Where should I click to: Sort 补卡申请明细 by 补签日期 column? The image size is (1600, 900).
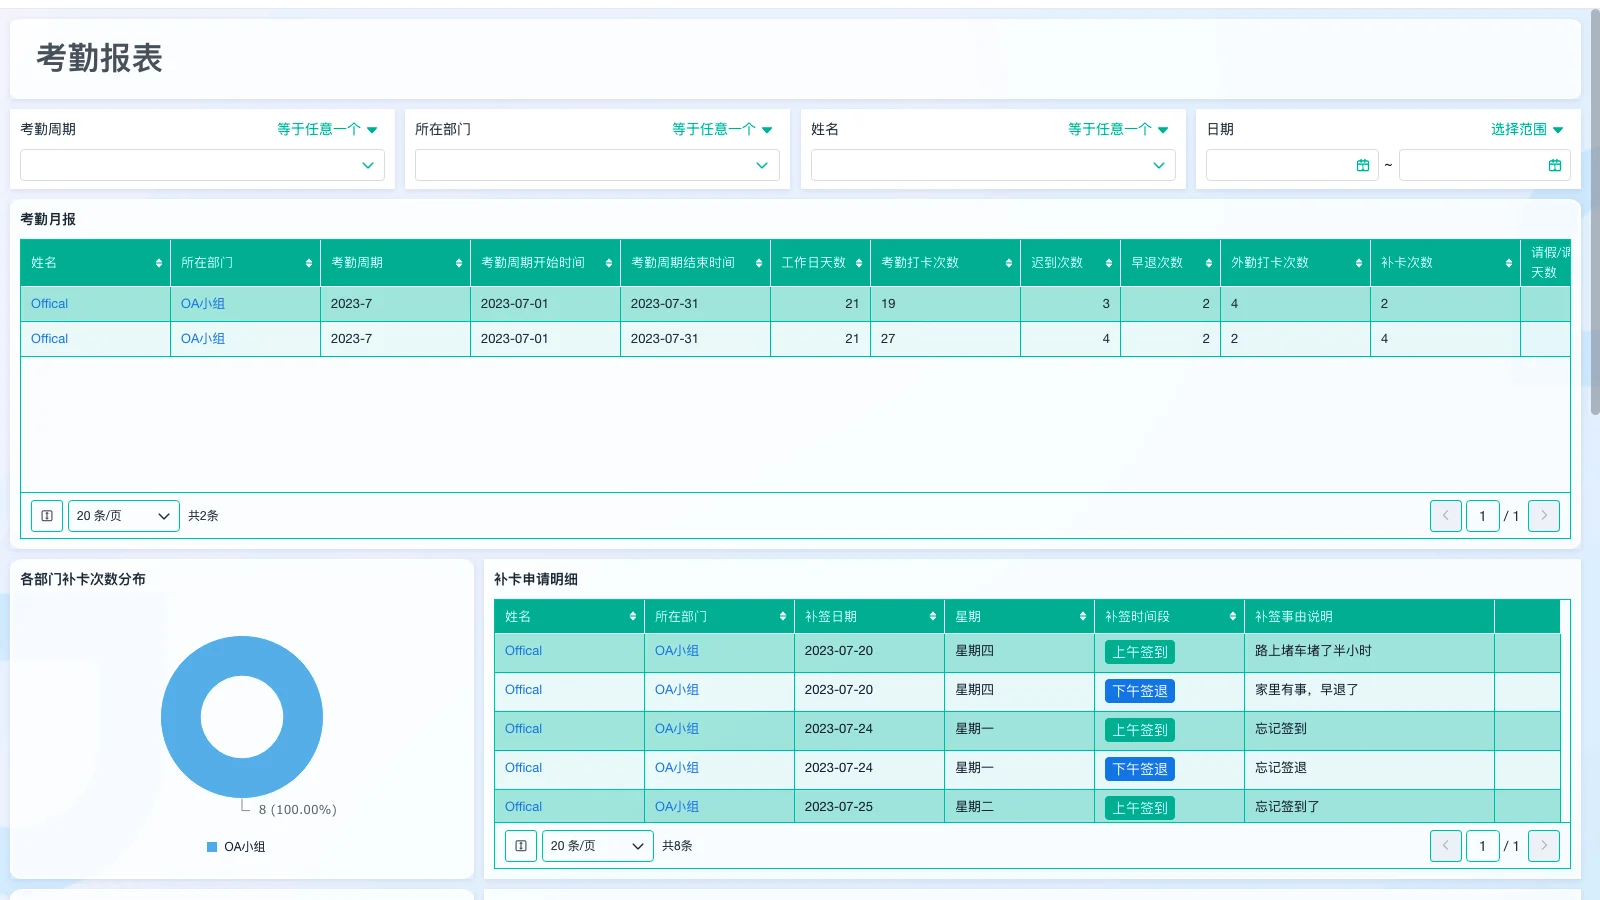932,617
